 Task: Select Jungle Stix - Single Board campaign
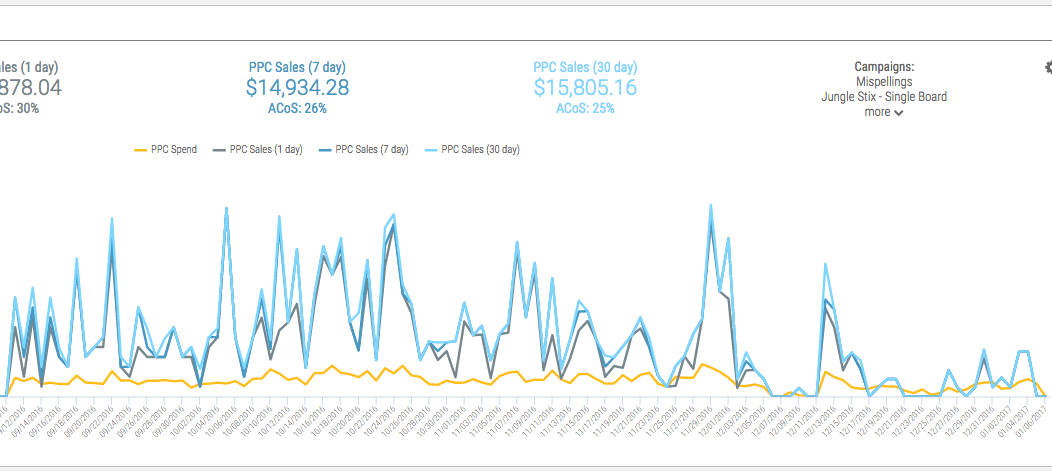click(884, 97)
